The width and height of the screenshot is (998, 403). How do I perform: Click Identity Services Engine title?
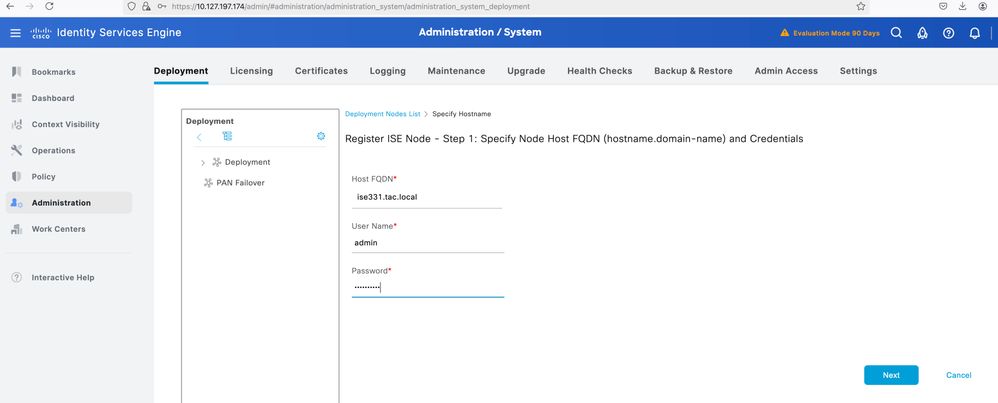coord(119,33)
